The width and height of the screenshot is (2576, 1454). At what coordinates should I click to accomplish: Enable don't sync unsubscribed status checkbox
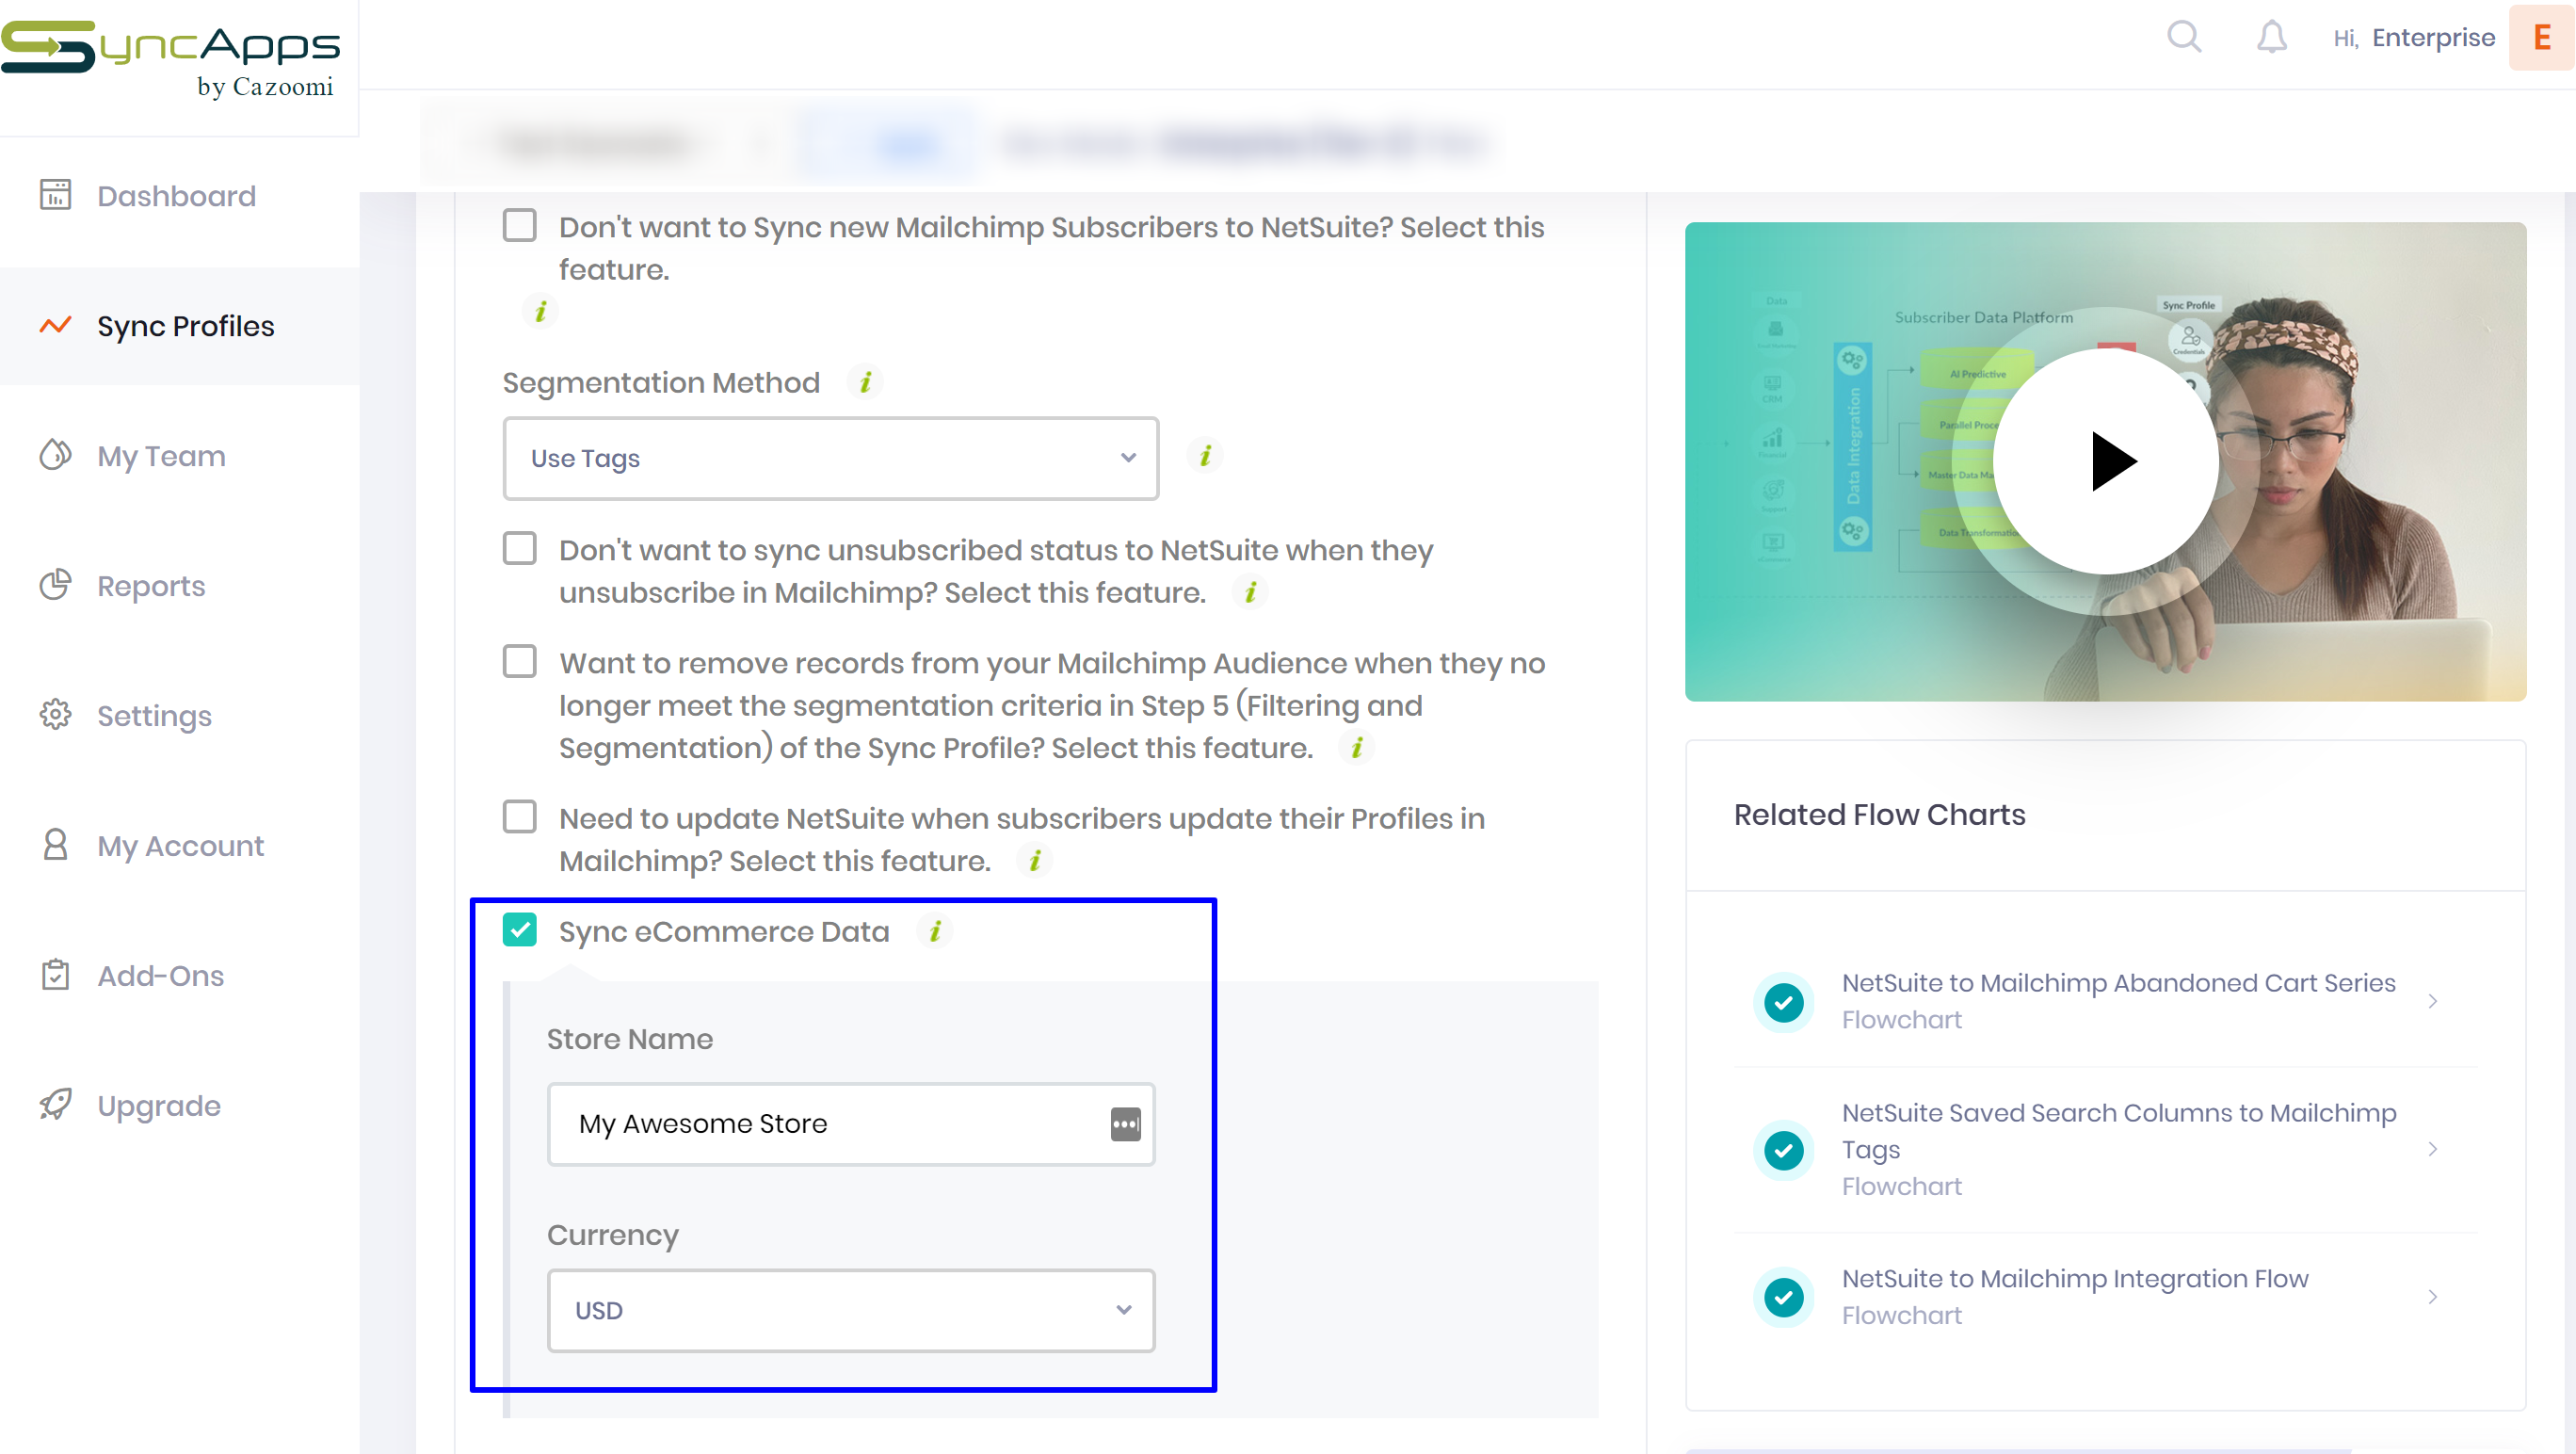tap(519, 548)
